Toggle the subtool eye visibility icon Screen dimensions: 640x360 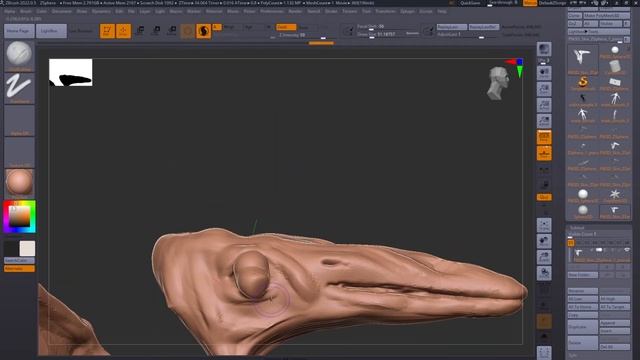pos(627,249)
